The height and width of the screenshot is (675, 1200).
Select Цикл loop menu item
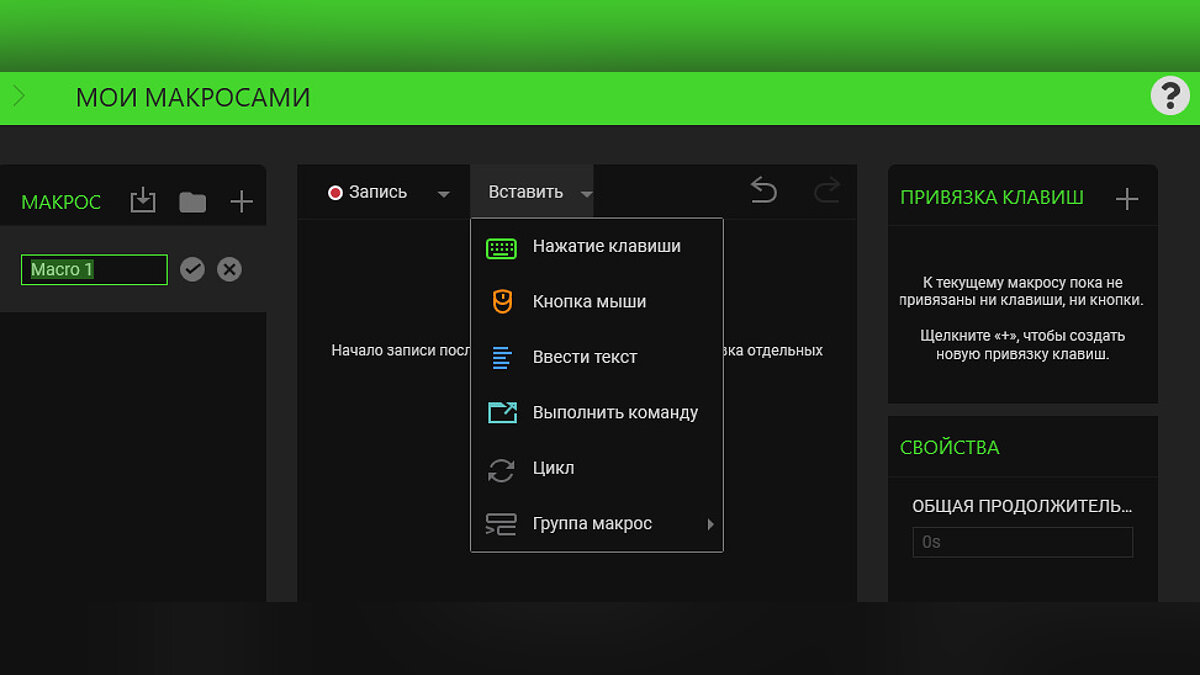553,468
